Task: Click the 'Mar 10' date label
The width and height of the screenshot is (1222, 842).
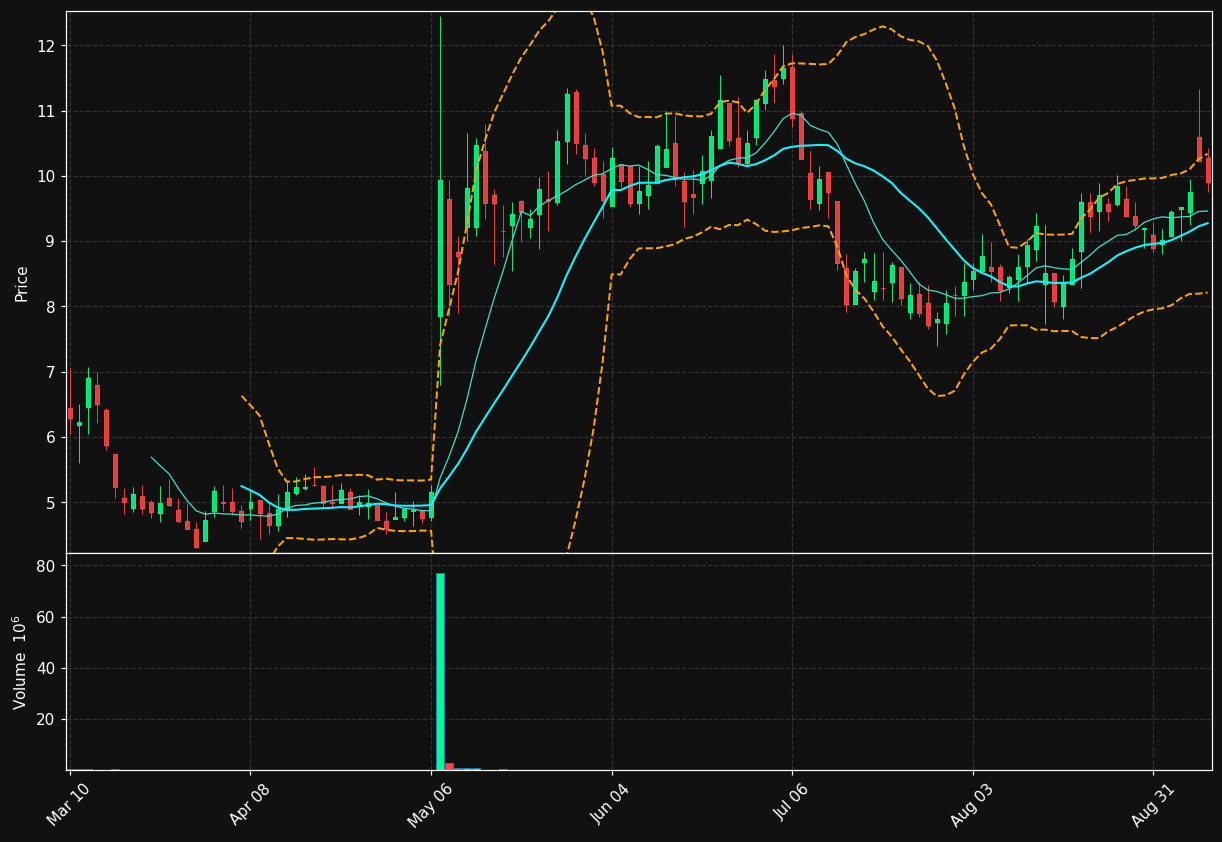Action: pyautogui.click(x=68, y=805)
